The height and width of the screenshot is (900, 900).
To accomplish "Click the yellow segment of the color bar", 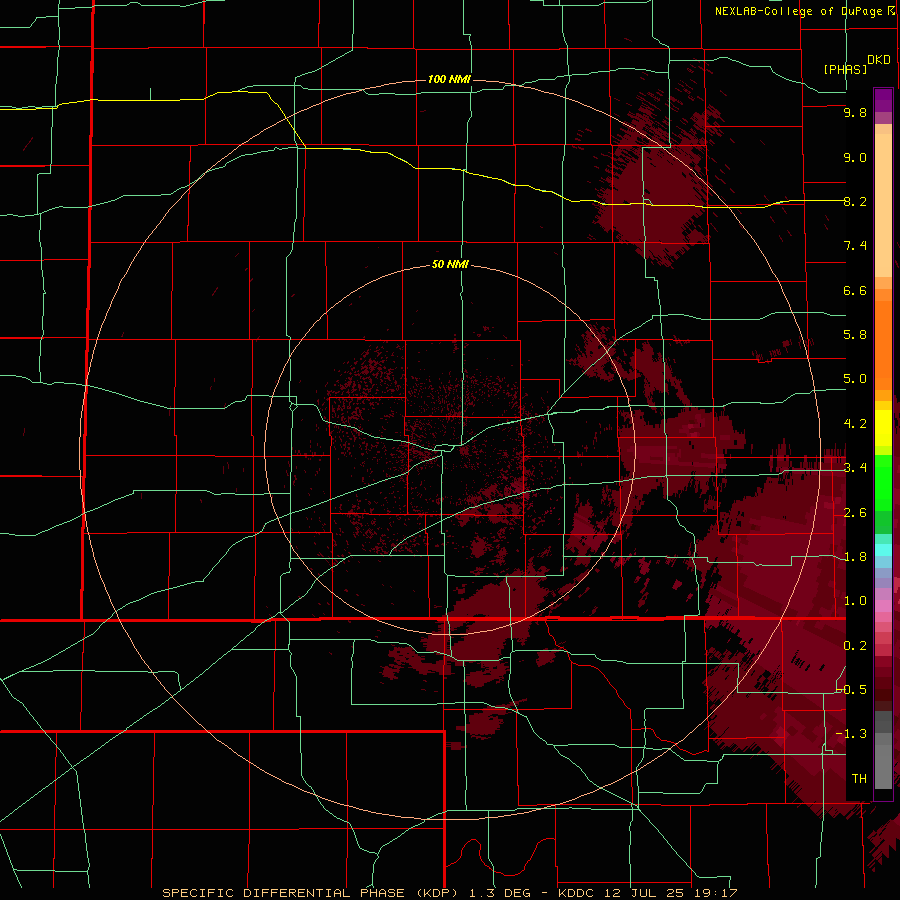I will [x=883, y=428].
